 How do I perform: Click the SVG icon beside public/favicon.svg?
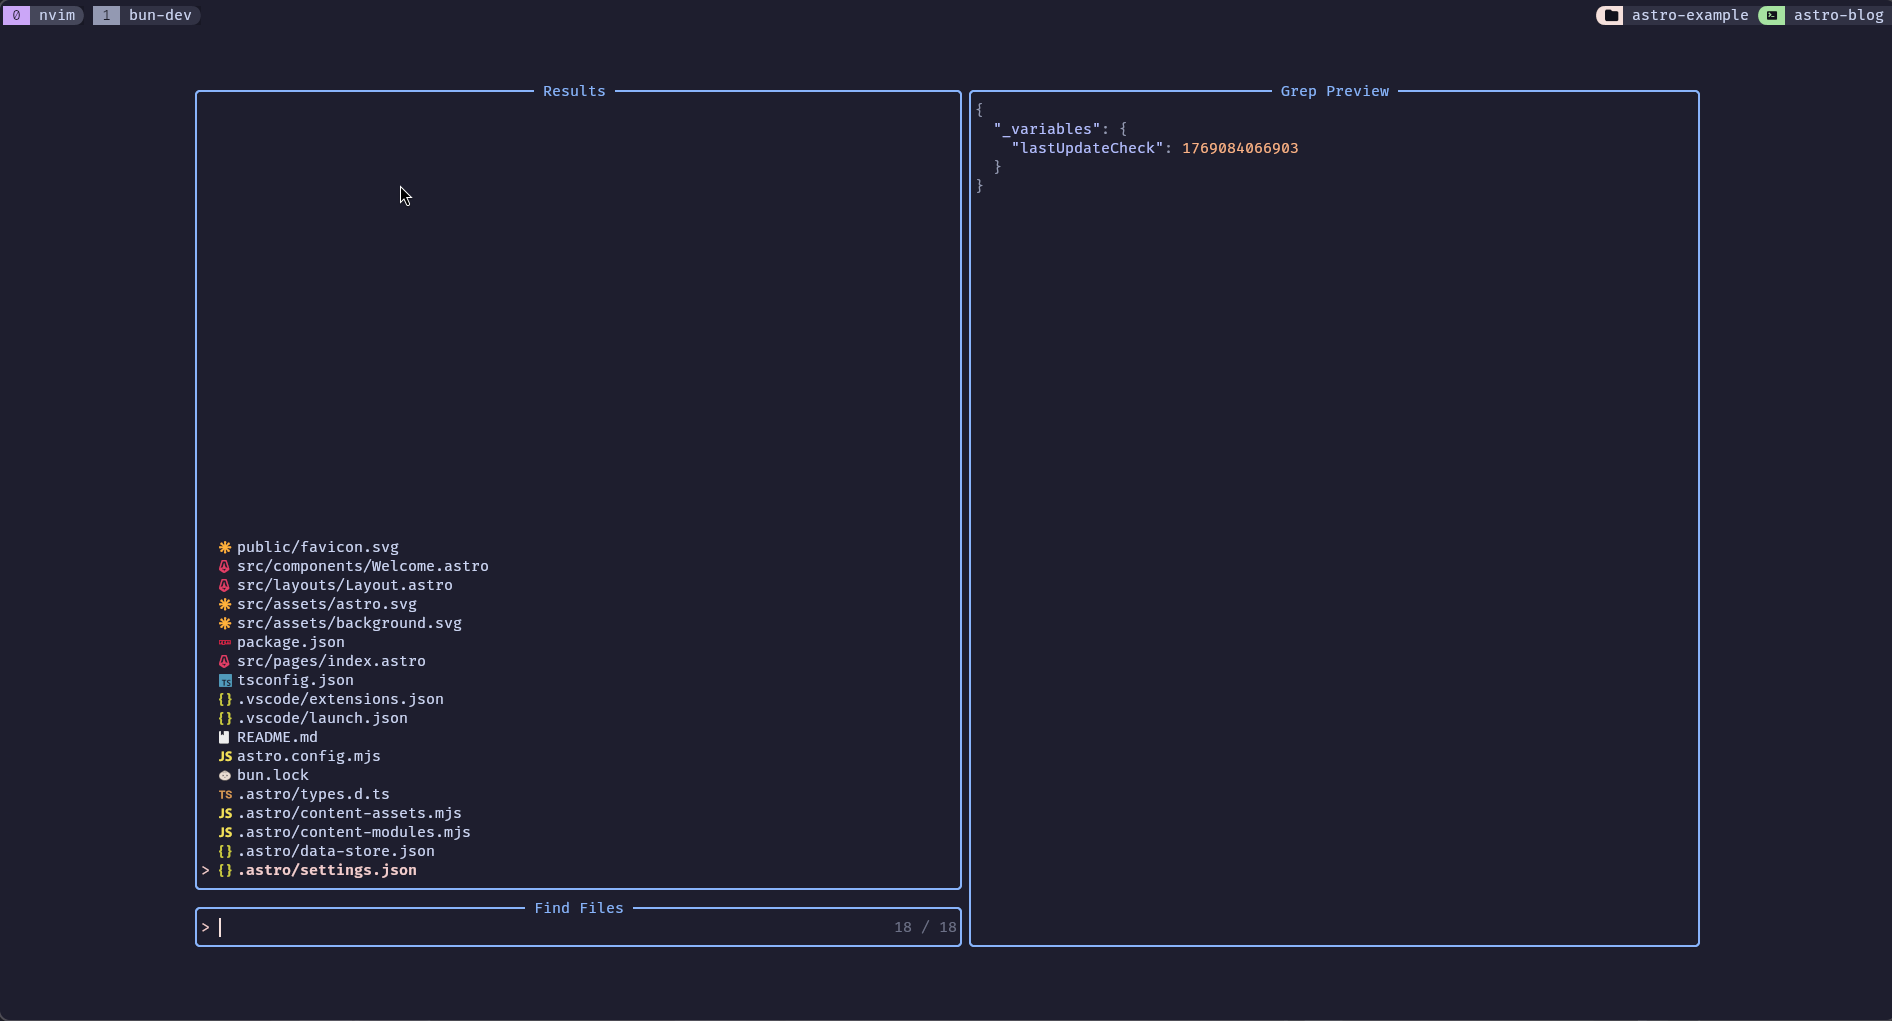(225, 547)
